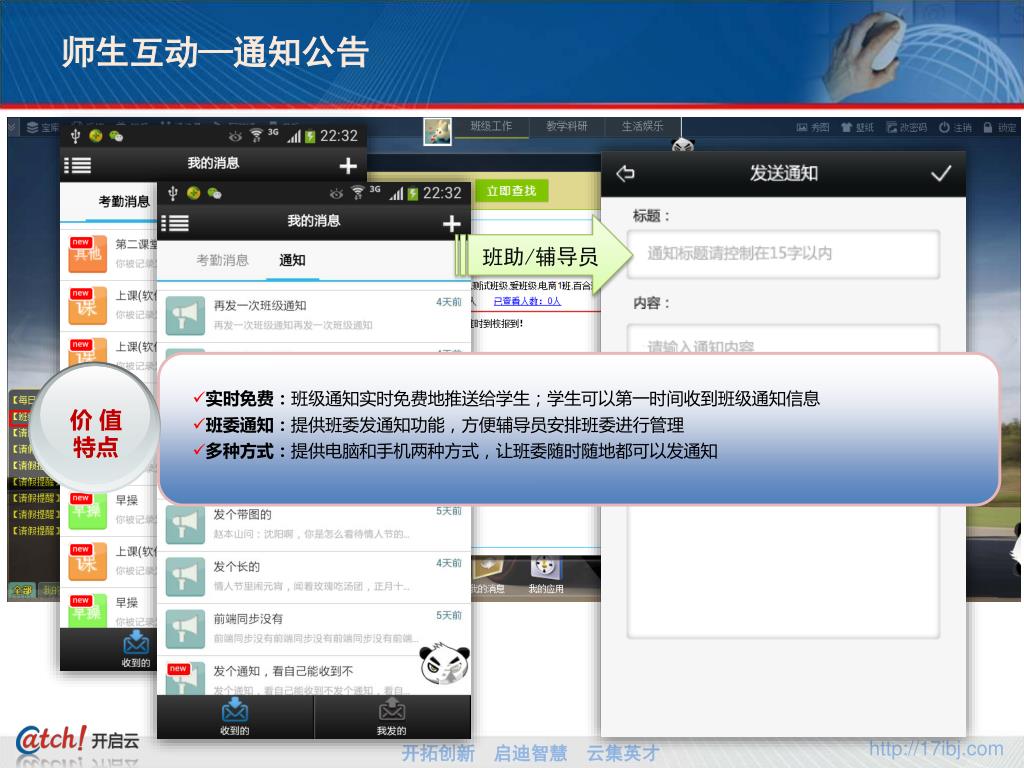Click 注销 logout in top bar
1024x768 pixels.
tap(955, 127)
